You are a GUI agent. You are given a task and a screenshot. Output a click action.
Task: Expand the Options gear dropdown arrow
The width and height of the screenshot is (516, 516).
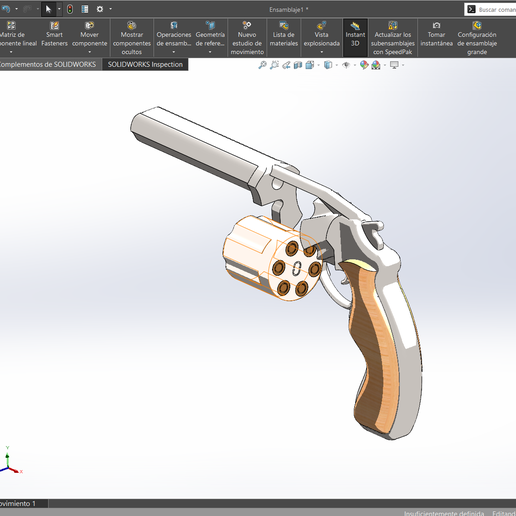tap(110, 9)
